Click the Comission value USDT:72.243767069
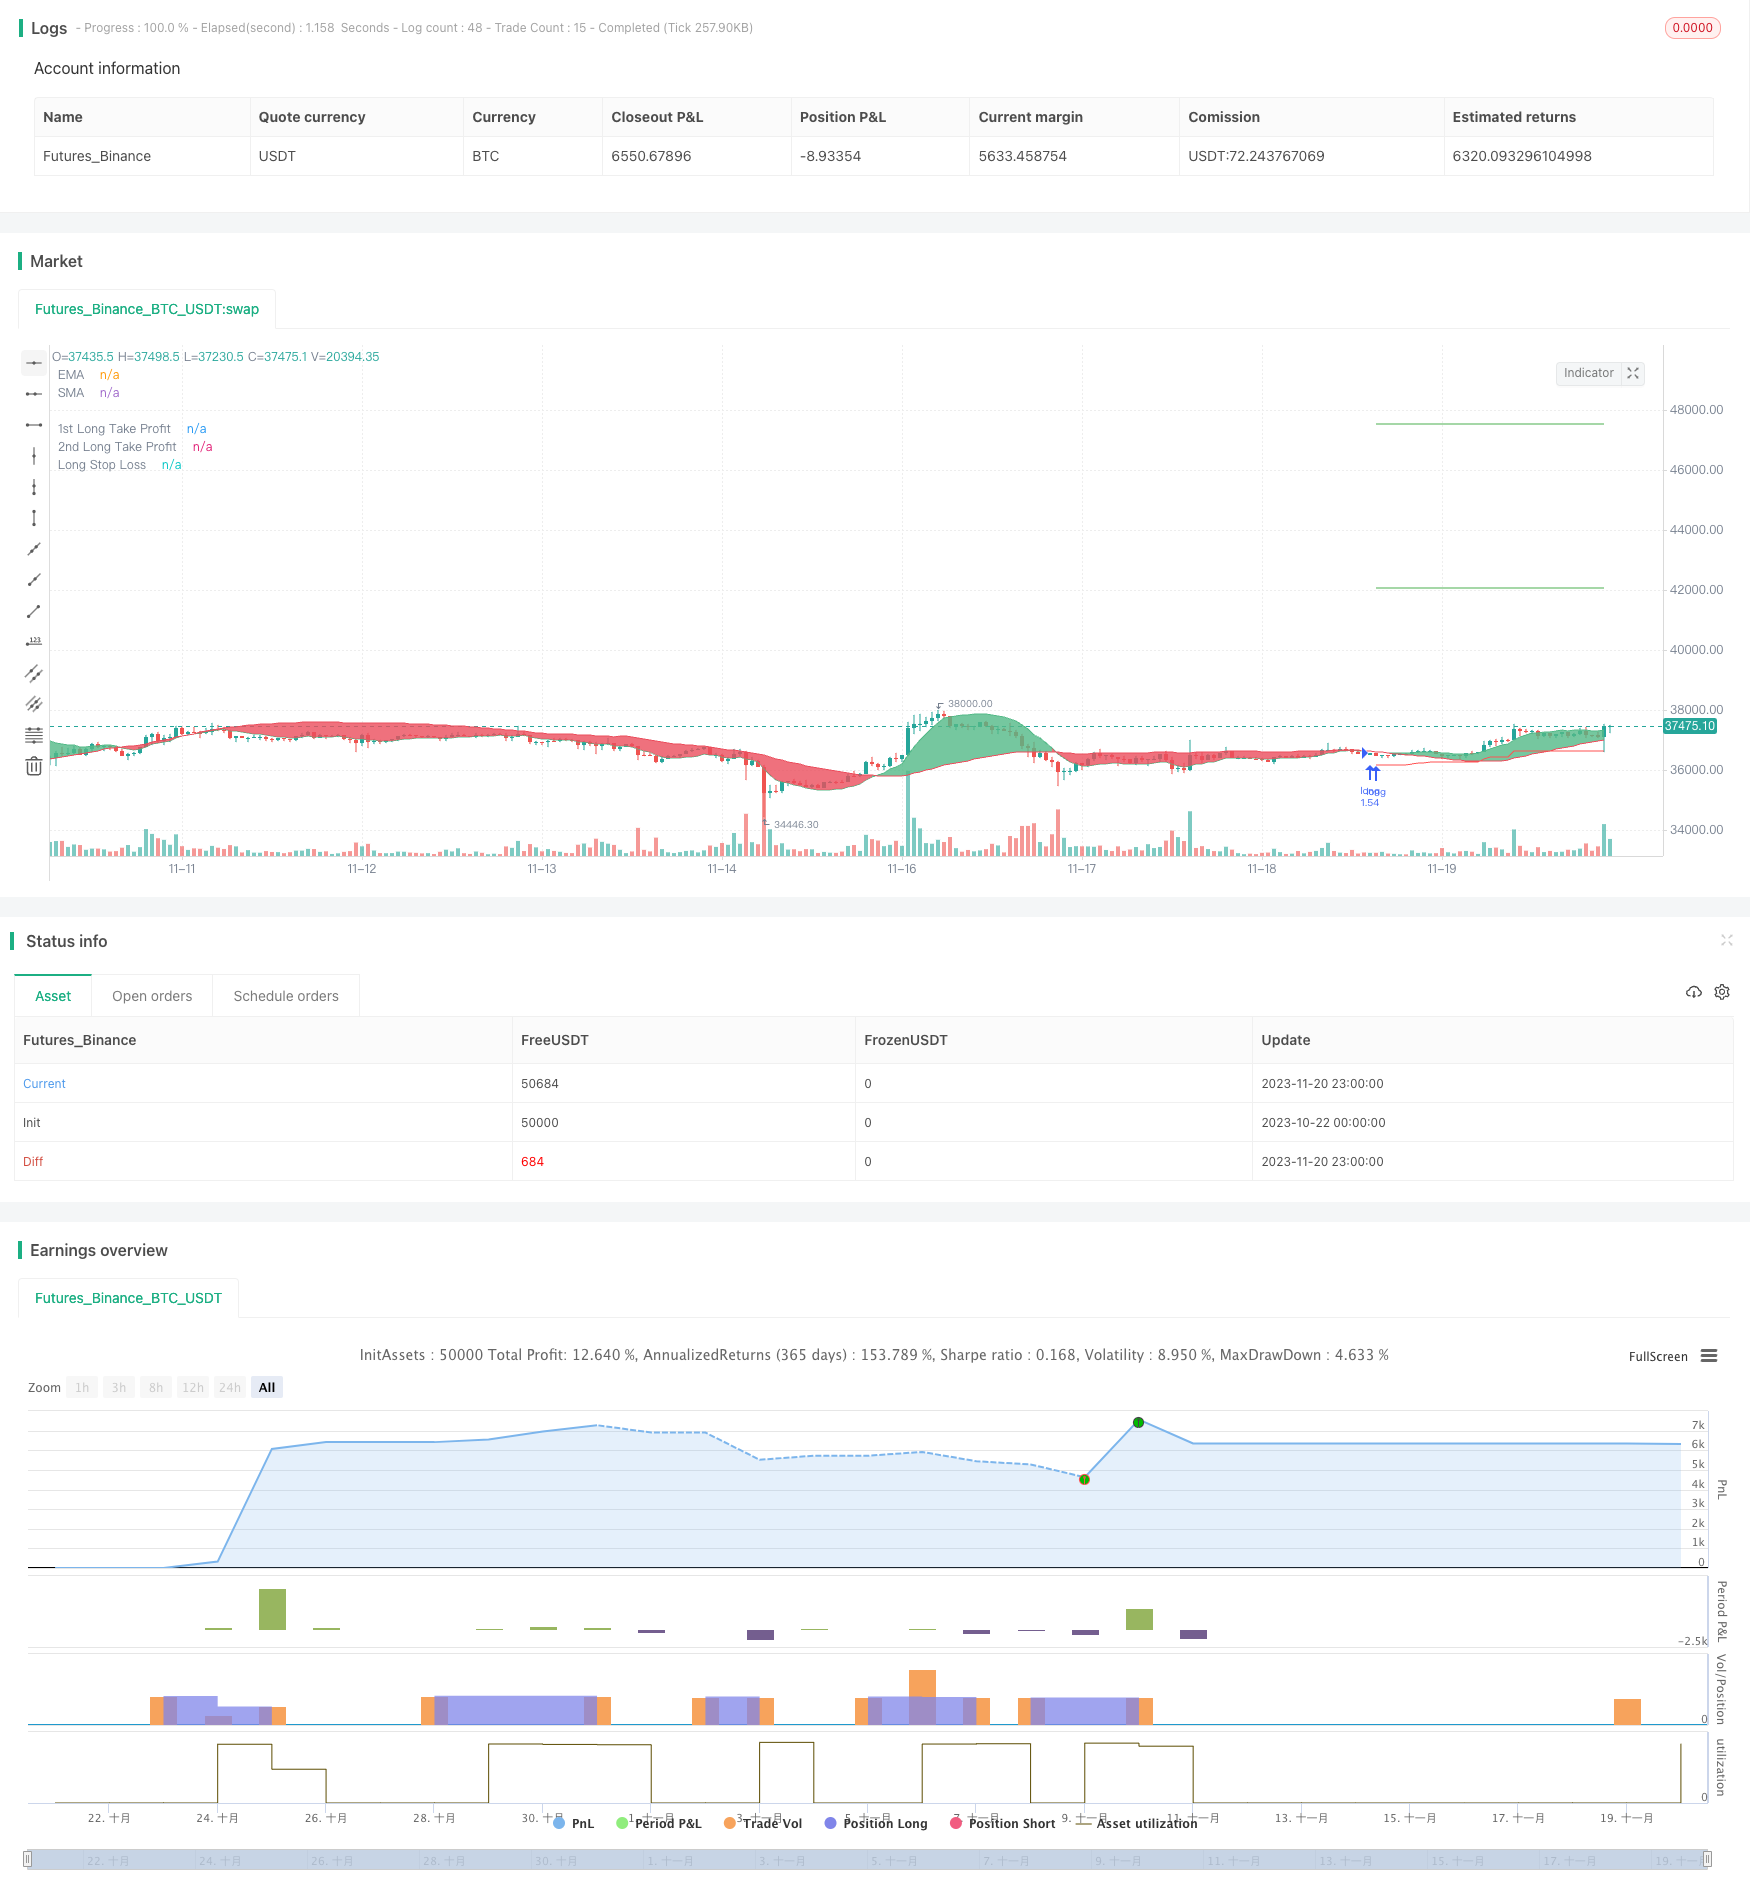The height and width of the screenshot is (1898, 1750). [1256, 156]
